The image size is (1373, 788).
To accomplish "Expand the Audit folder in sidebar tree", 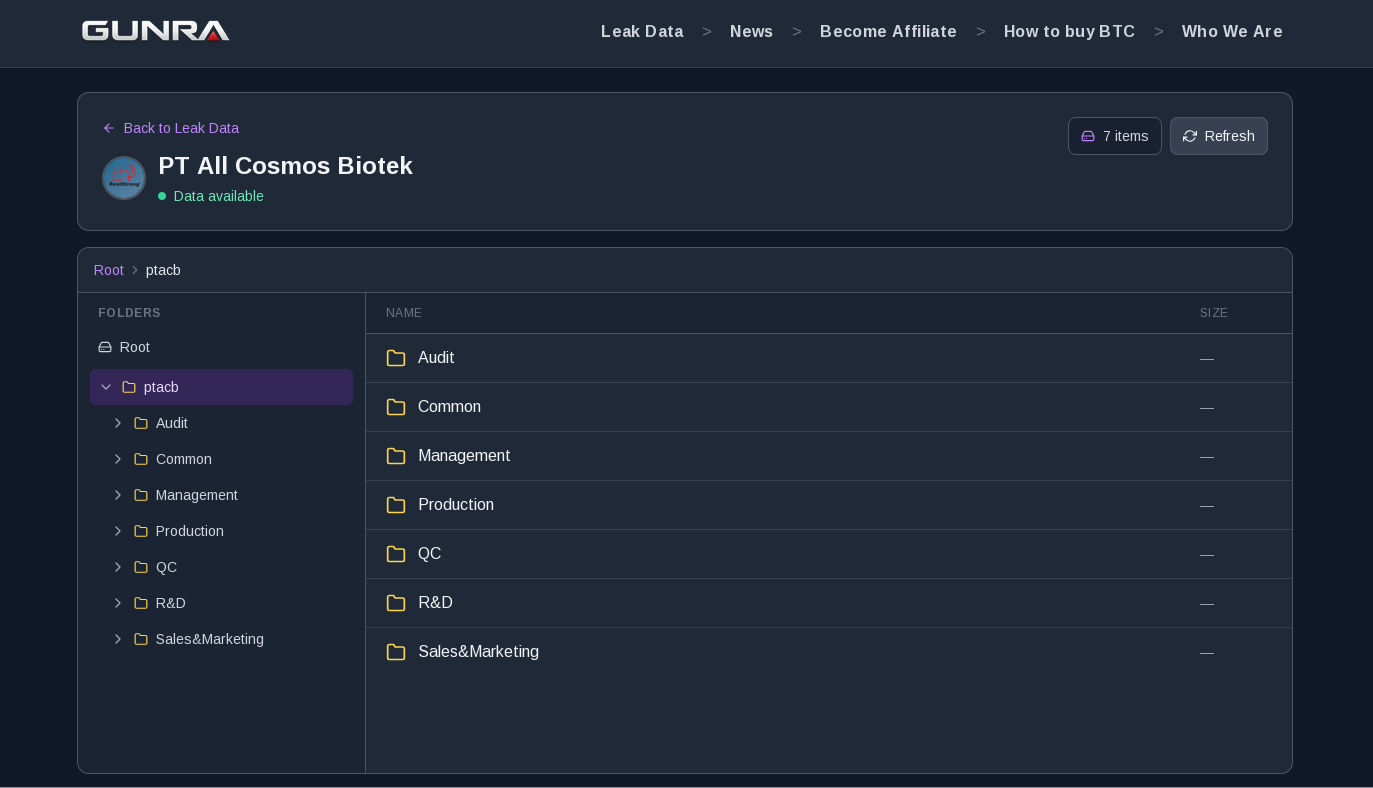I will tap(118, 423).
